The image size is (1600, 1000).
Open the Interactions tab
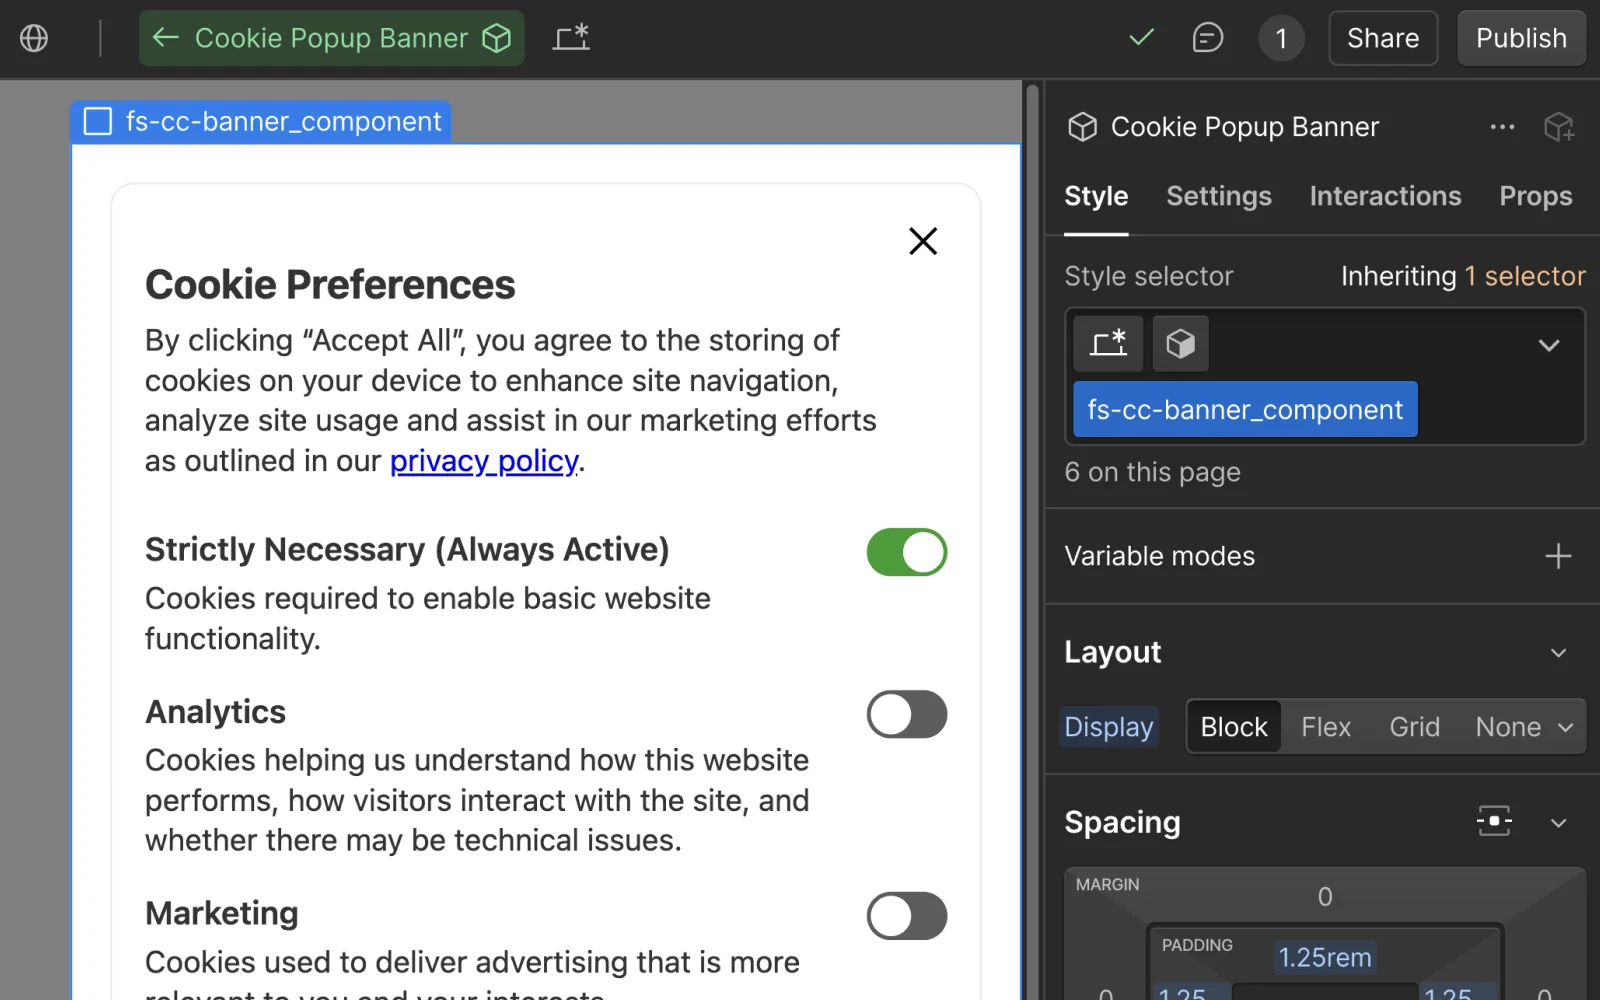pyautogui.click(x=1385, y=196)
